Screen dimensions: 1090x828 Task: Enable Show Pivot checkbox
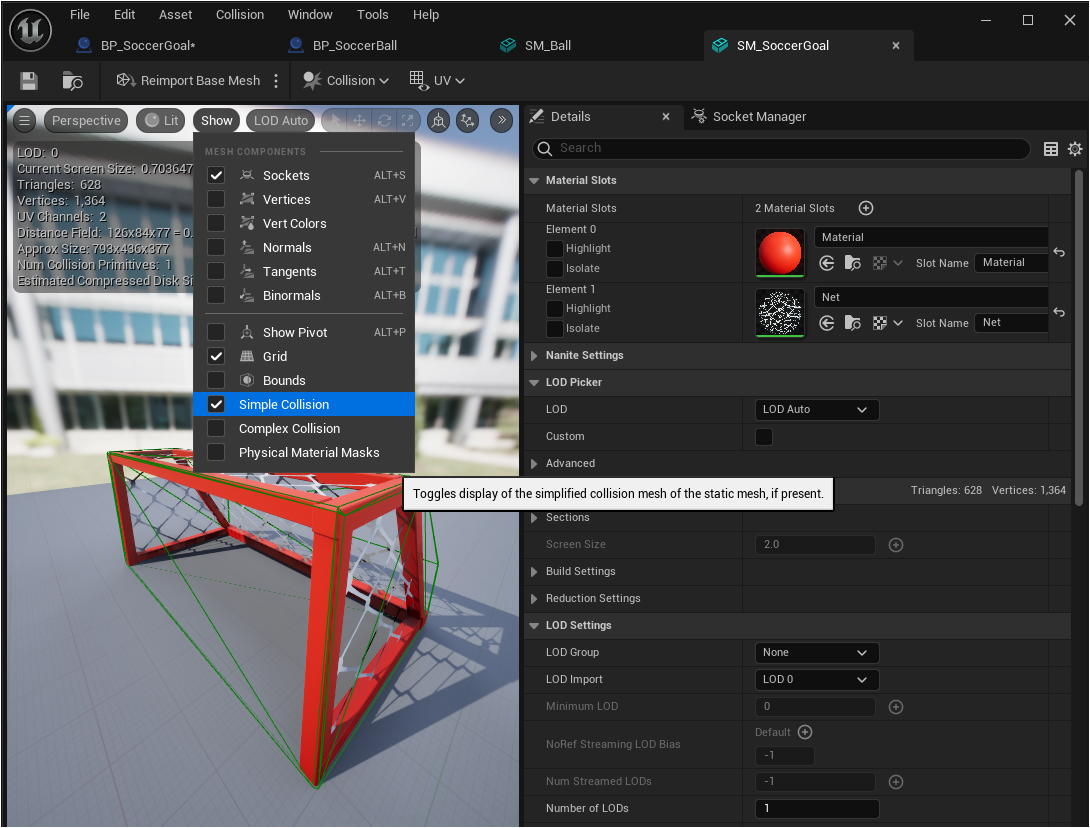point(216,332)
